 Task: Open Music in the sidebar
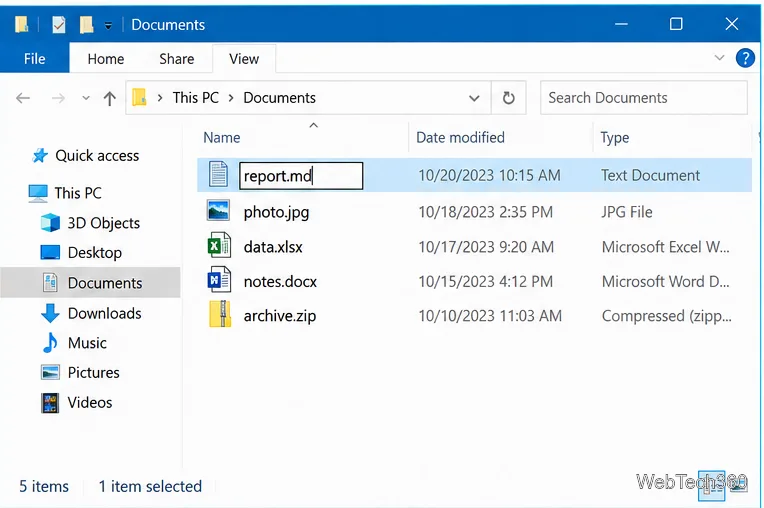tap(87, 343)
